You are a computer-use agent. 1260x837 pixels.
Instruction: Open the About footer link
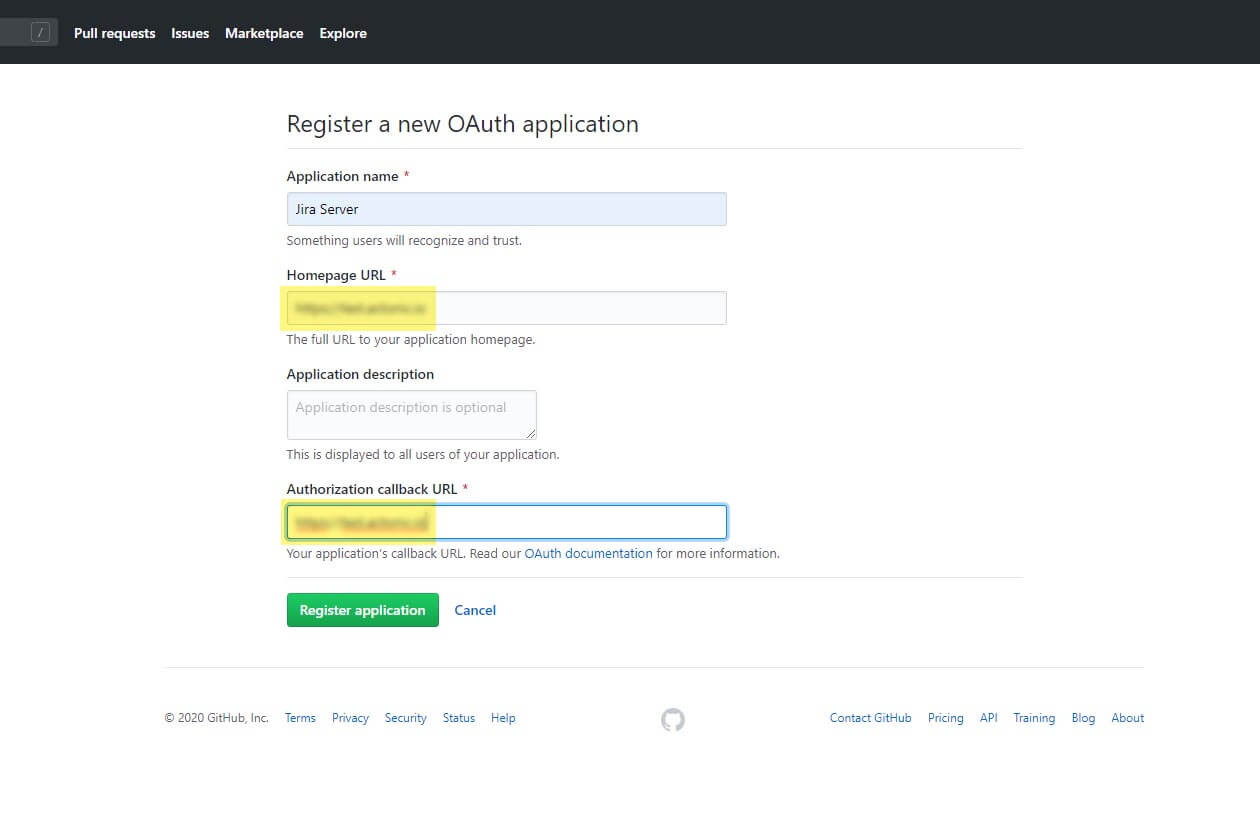tap(1128, 718)
